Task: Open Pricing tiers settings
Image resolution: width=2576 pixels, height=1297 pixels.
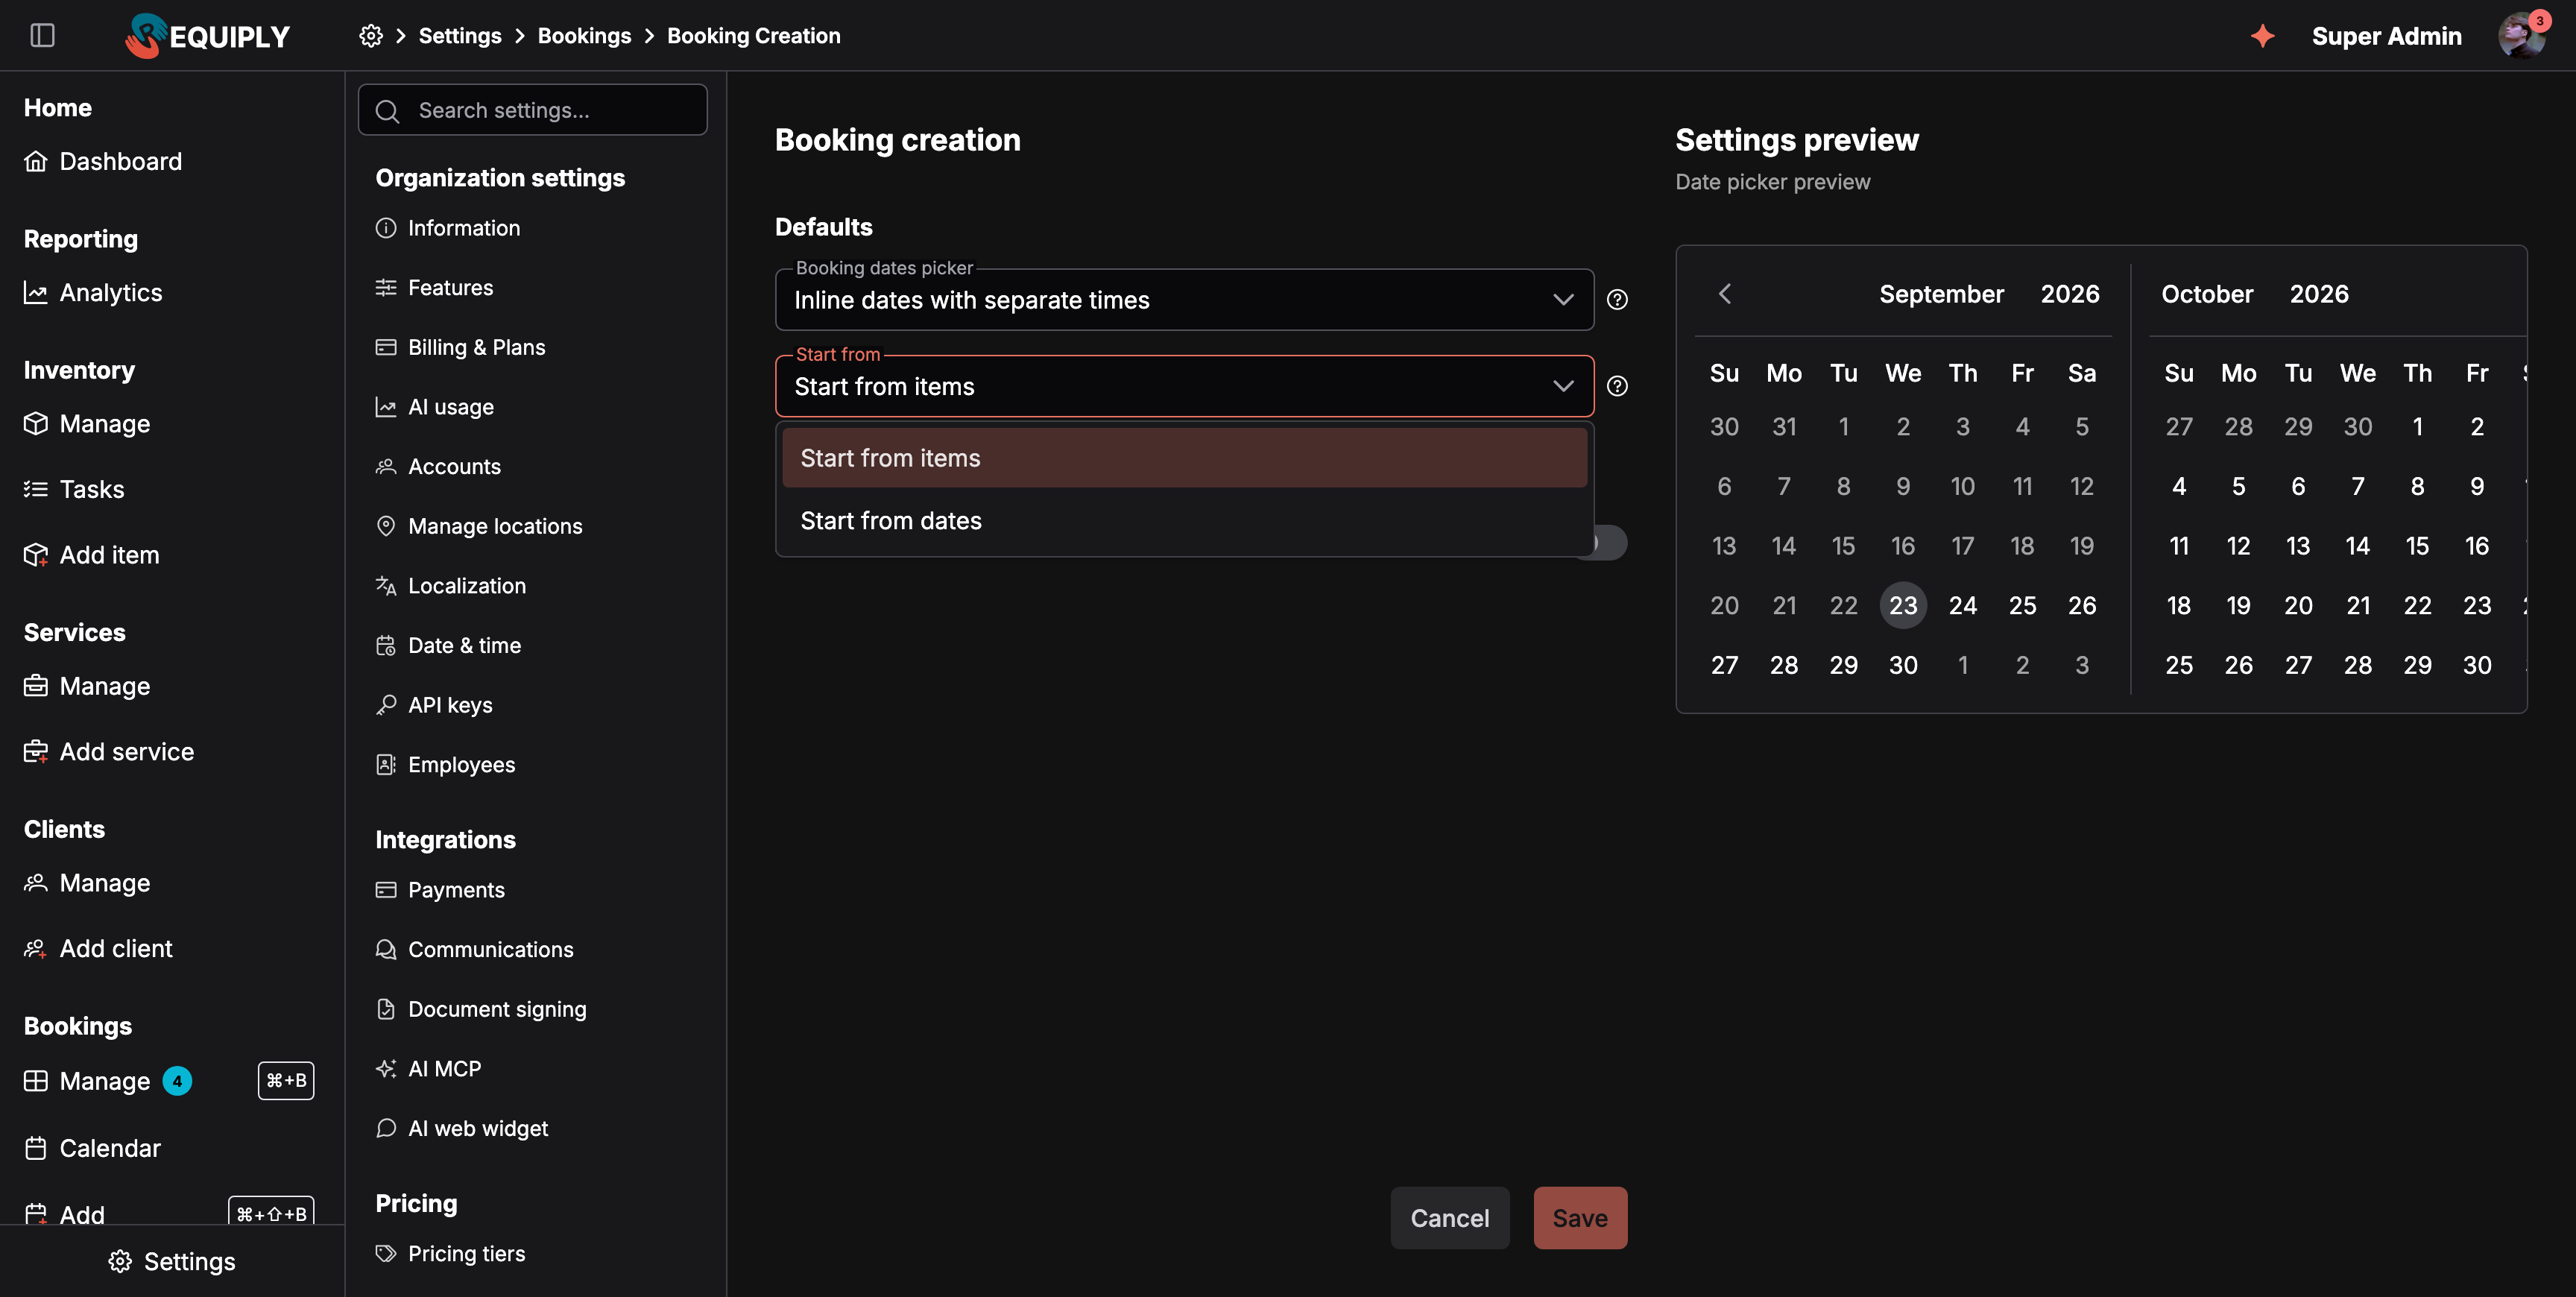Action: 450,1253
